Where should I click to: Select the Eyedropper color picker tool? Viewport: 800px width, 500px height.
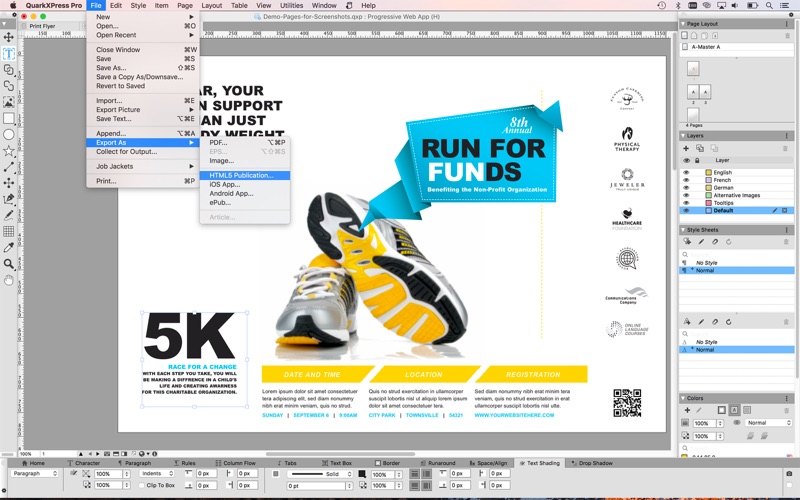[9, 247]
